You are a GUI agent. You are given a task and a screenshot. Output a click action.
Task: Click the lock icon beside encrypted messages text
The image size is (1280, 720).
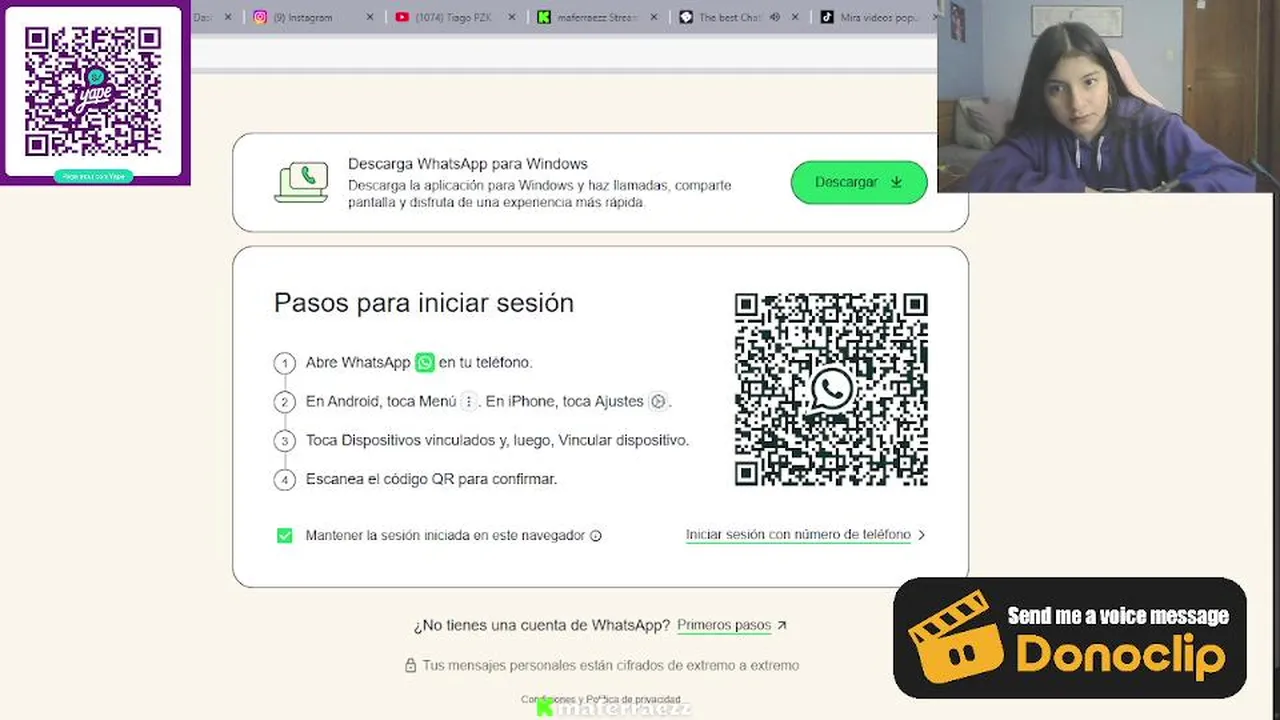[x=410, y=665]
